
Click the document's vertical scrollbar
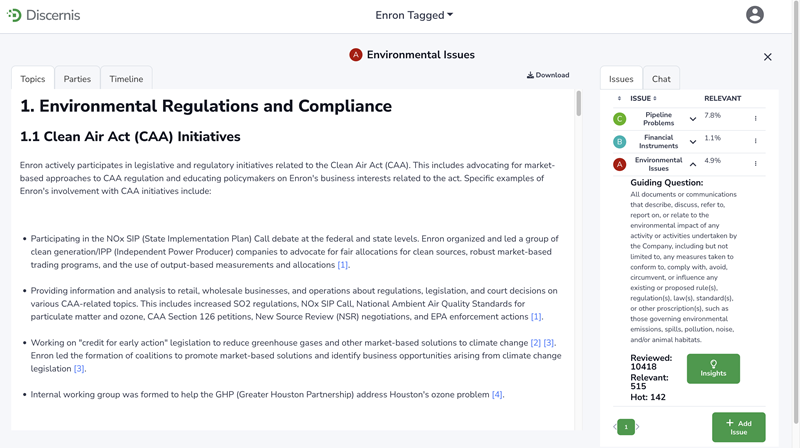click(577, 105)
